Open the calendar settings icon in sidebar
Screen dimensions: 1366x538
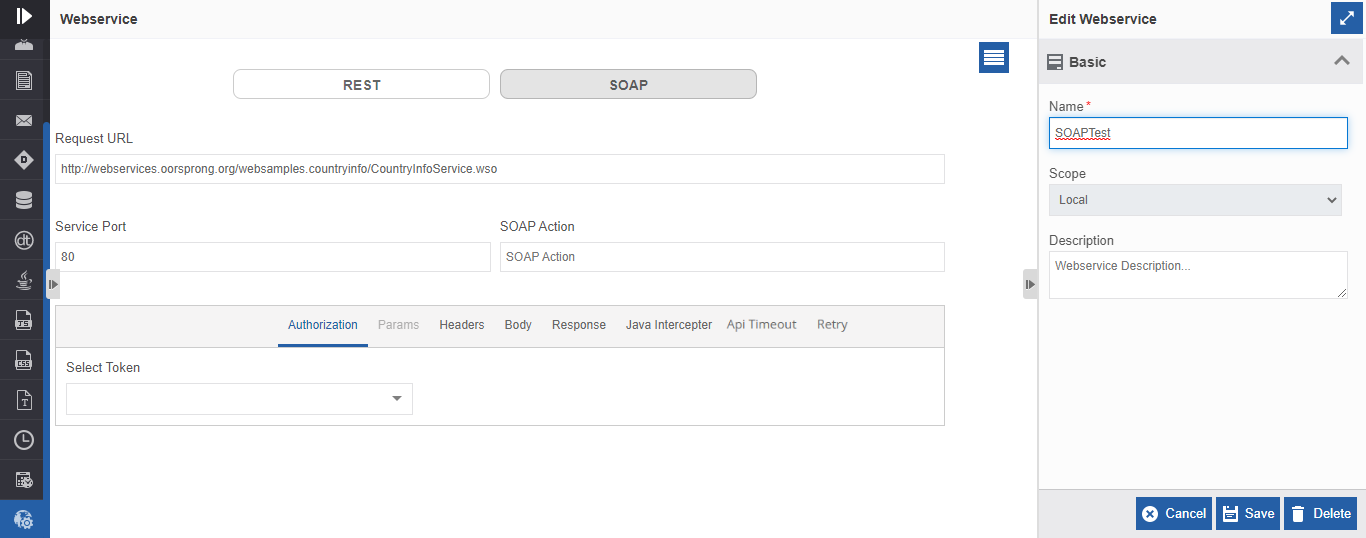point(24,480)
